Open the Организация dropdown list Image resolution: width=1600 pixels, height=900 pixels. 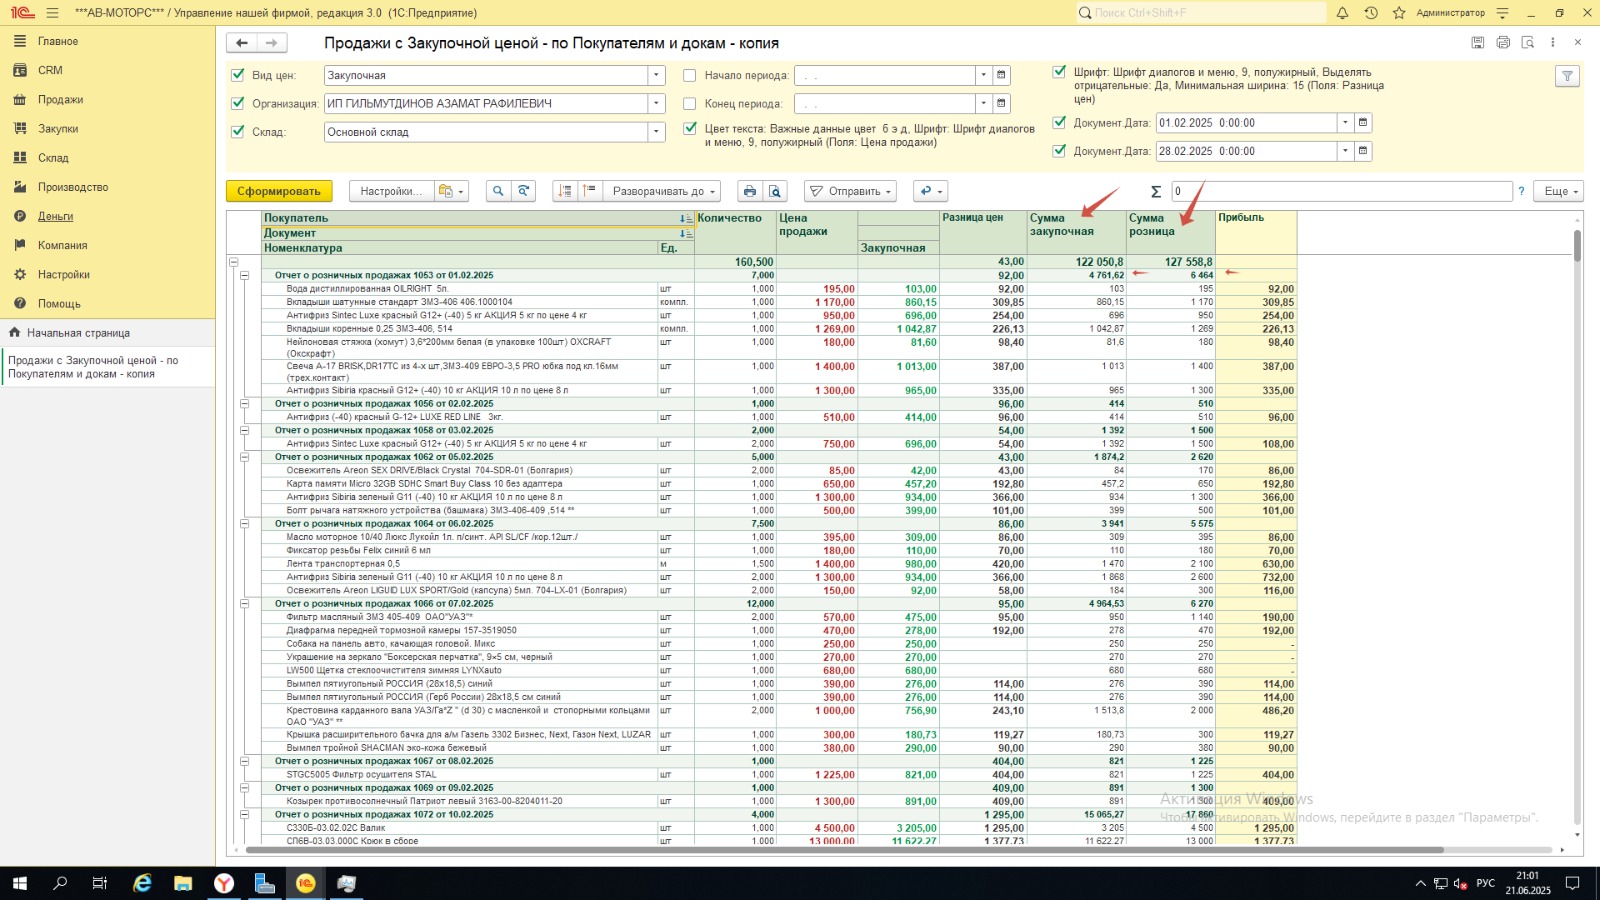click(x=656, y=103)
